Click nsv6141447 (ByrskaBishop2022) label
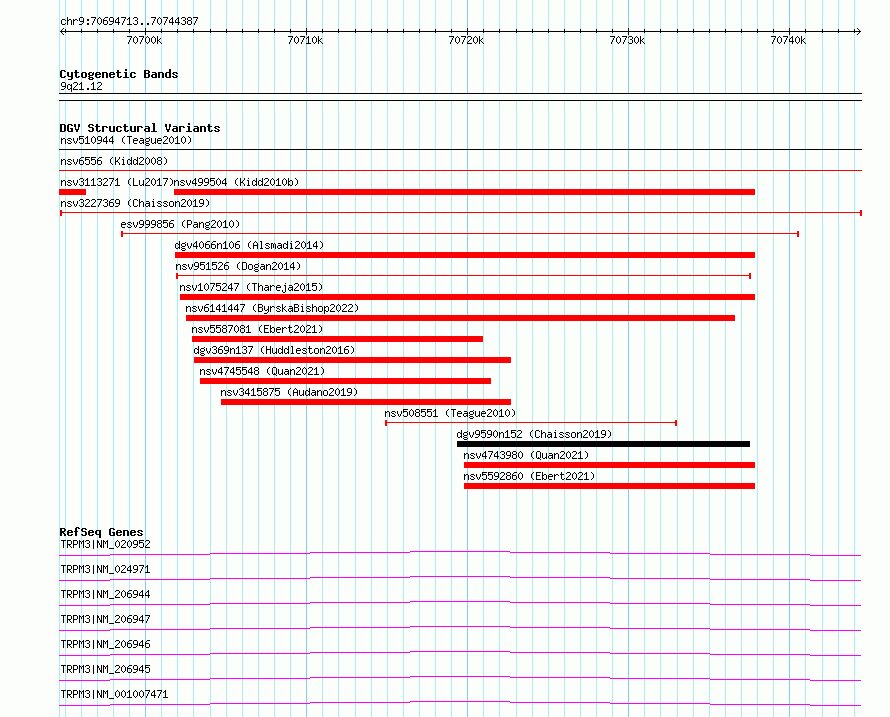 pyautogui.click(x=272, y=308)
